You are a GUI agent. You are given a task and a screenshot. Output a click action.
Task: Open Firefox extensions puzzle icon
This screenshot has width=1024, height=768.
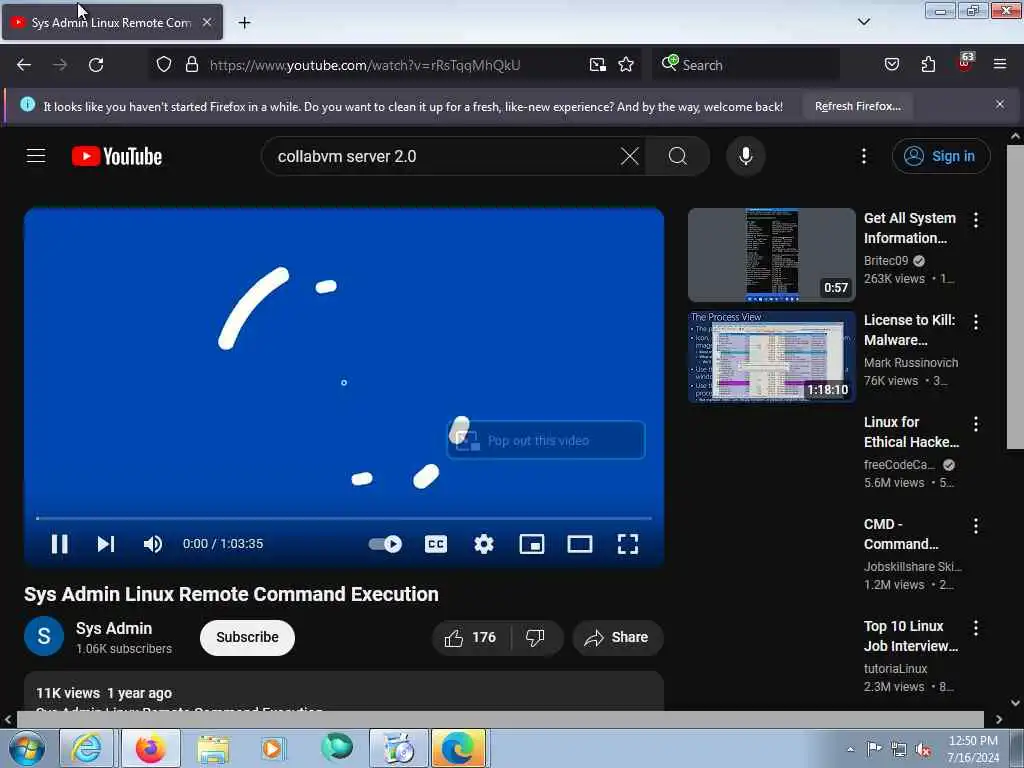tap(928, 65)
